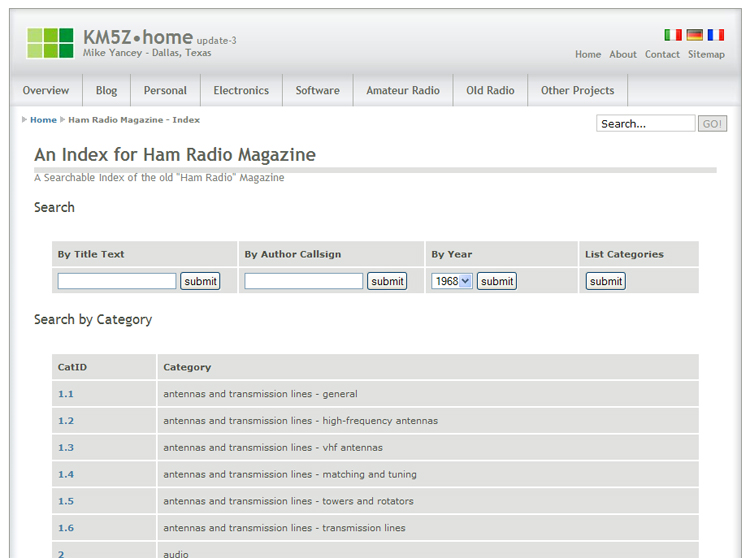Go to the Old Radio section
This screenshot has width=750, height=558.
tap(490, 90)
